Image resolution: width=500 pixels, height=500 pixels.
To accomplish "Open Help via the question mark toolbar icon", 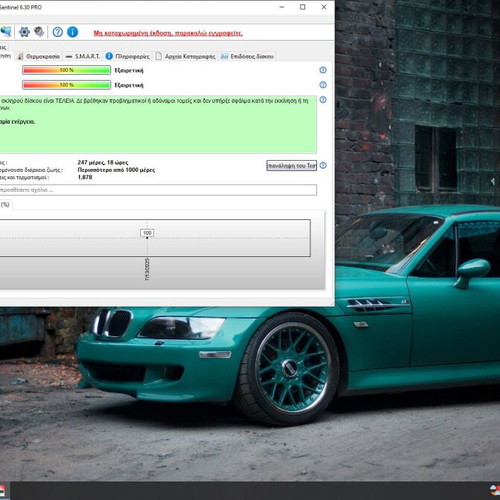I will pos(58,32).
